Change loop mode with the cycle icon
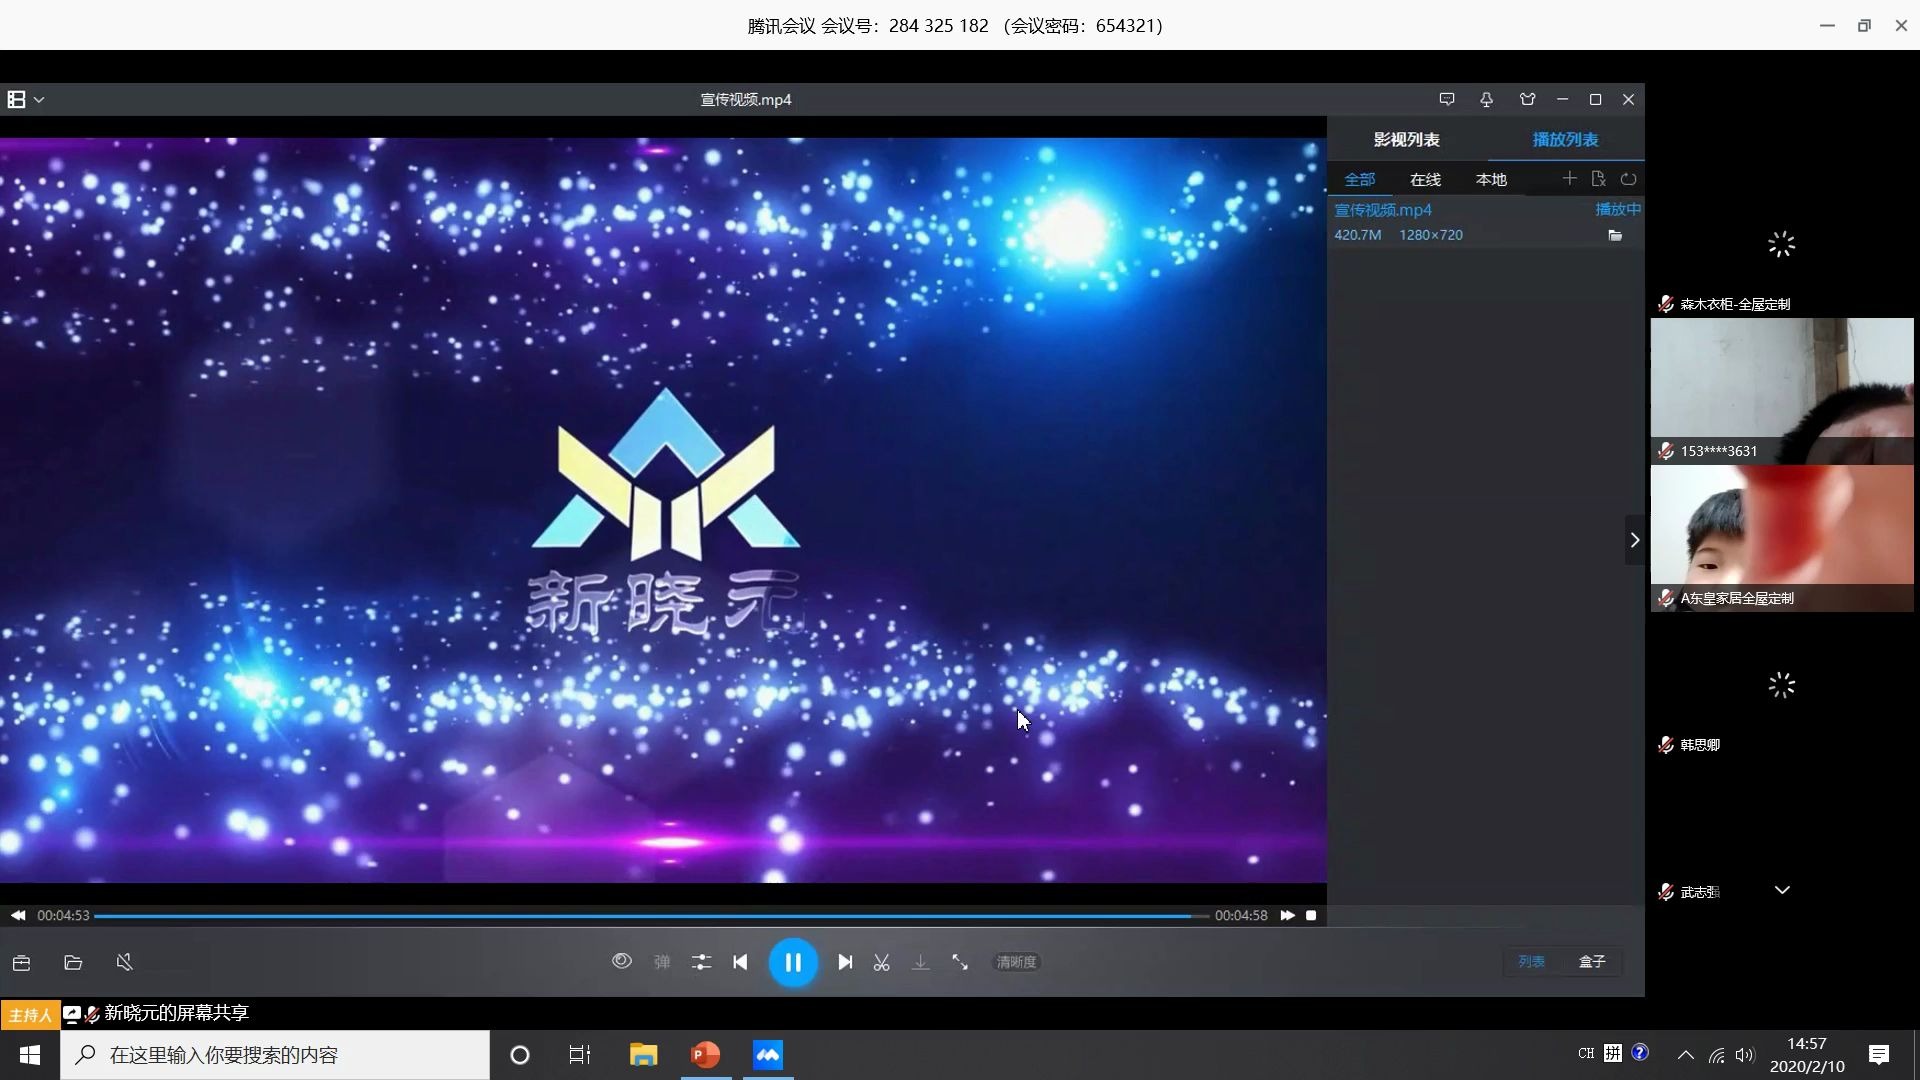Image resolution: width=1920 pixels, height=1080 pixels. [x=1628, y=178]
